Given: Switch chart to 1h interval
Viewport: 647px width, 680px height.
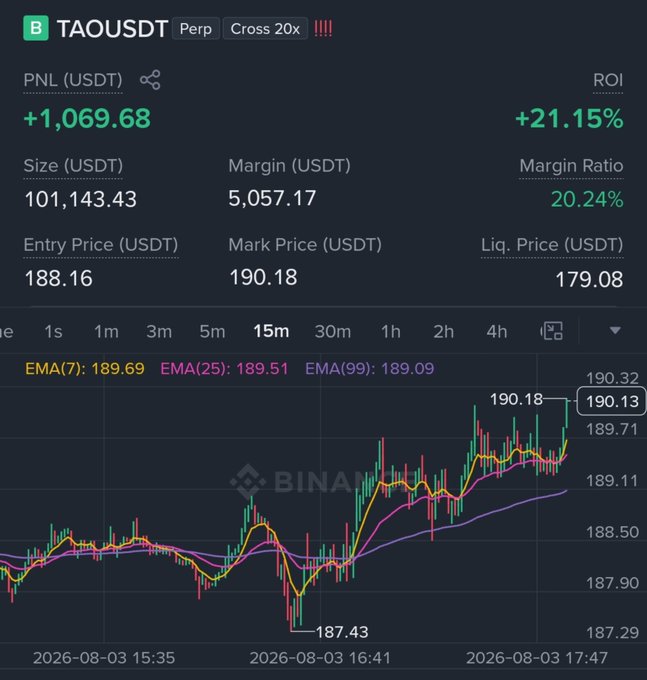Looking at the screenshot, I should pyautogui.click(x=391, y=332).
